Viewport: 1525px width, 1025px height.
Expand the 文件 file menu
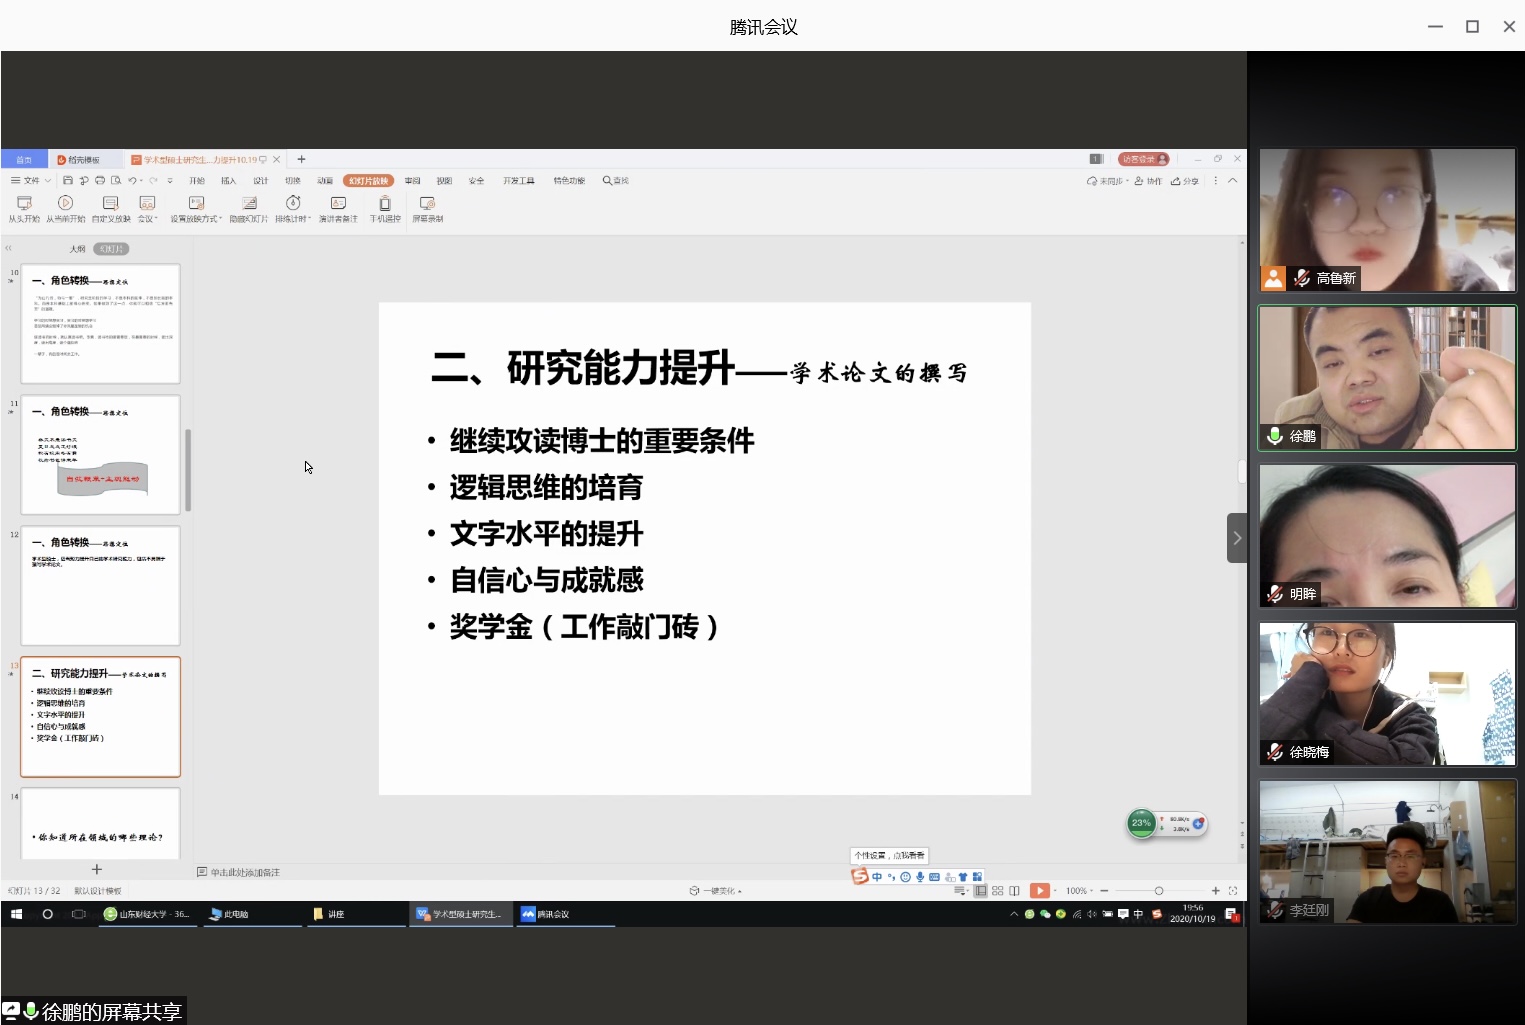click(30, 181)
